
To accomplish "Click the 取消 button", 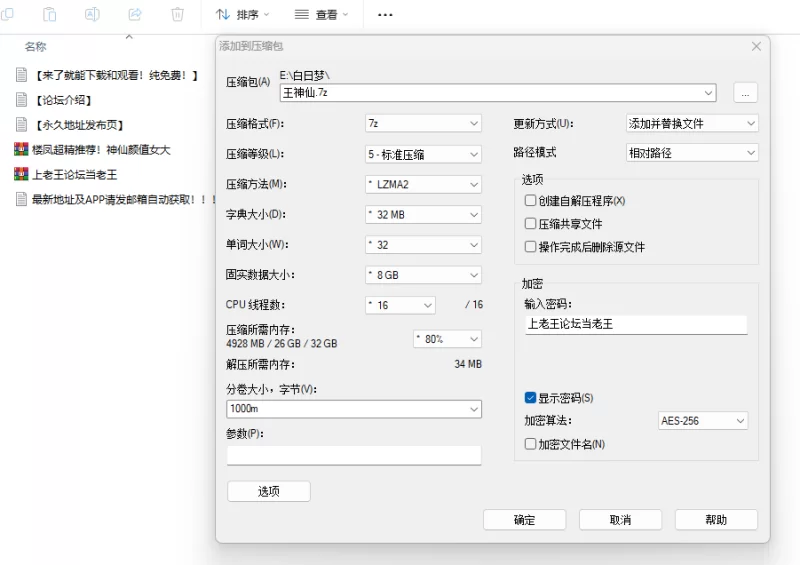I will click(620, 520).
